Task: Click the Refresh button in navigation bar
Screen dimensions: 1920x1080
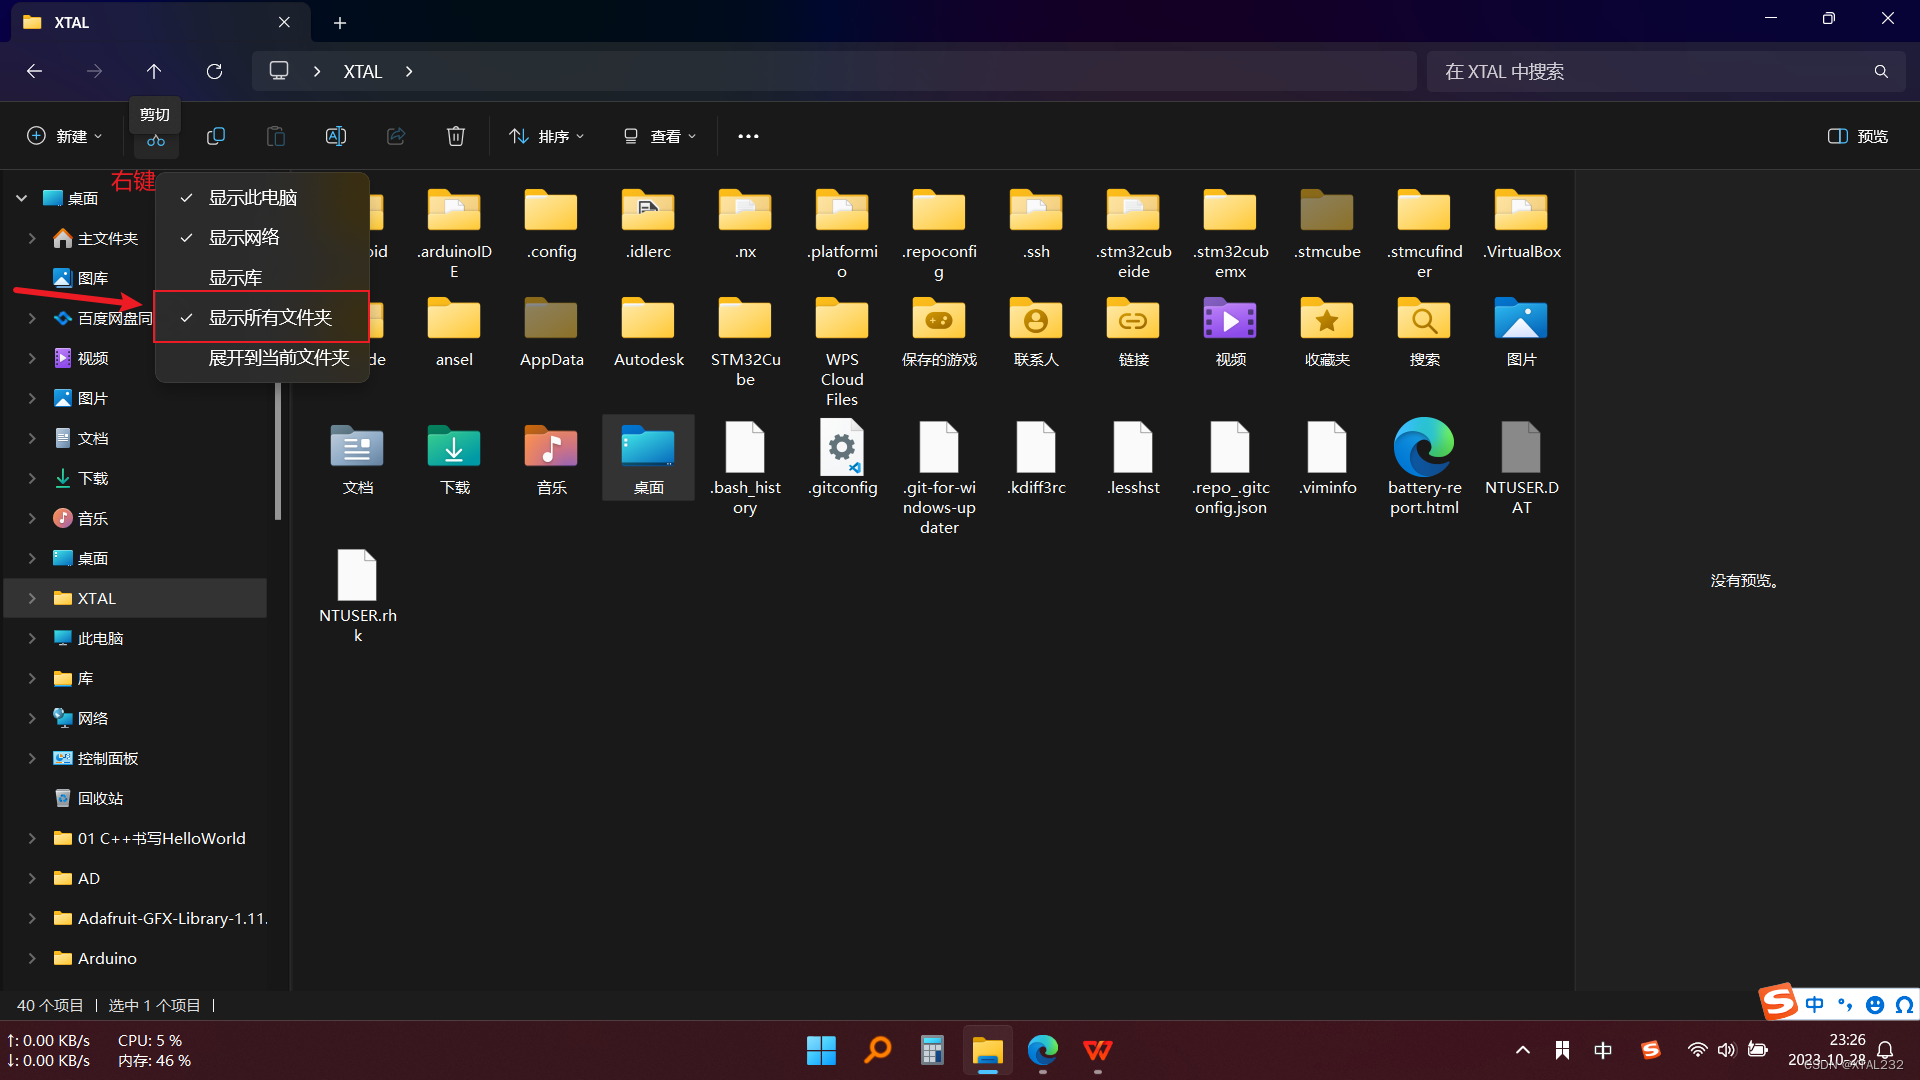Action: 214,72
